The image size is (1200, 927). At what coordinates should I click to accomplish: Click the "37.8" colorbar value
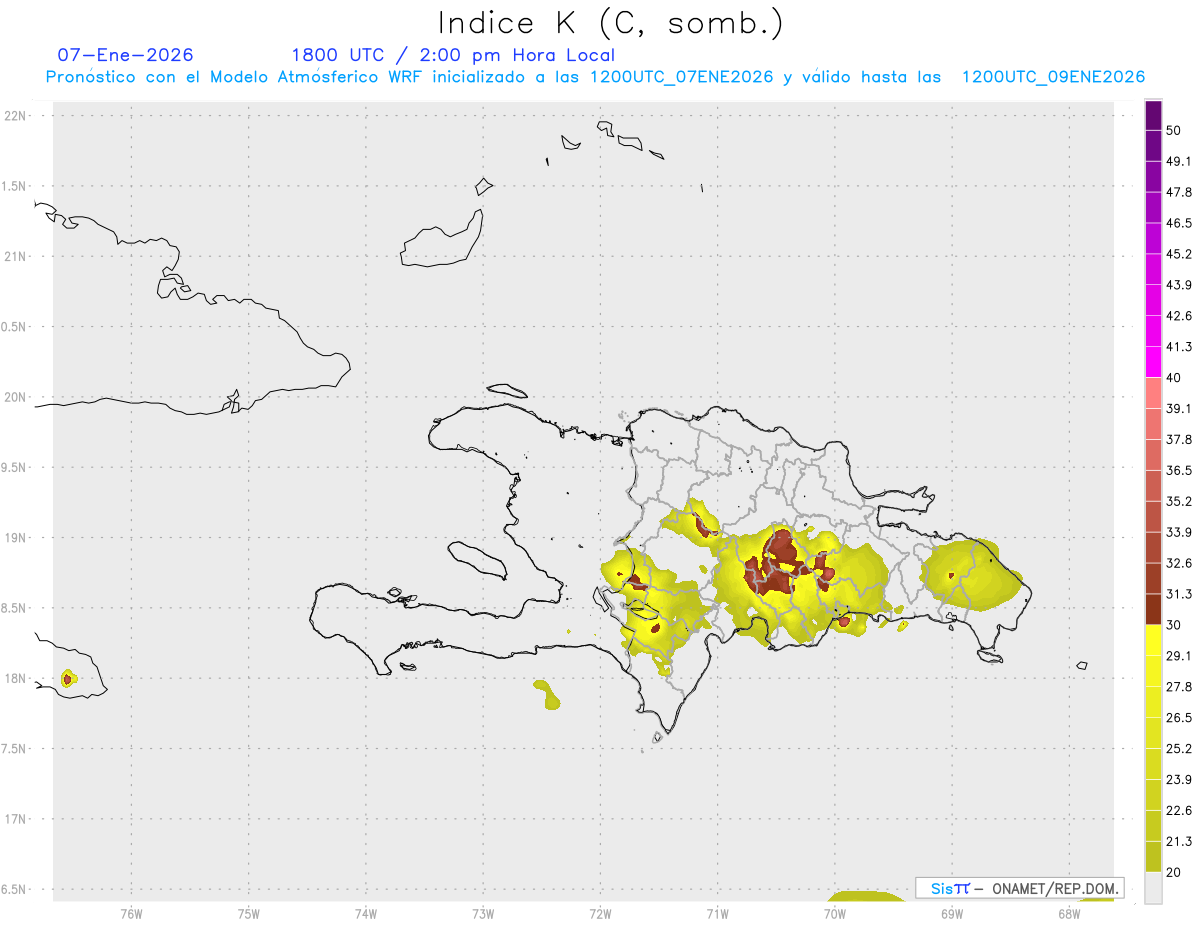click(1179, 439)
